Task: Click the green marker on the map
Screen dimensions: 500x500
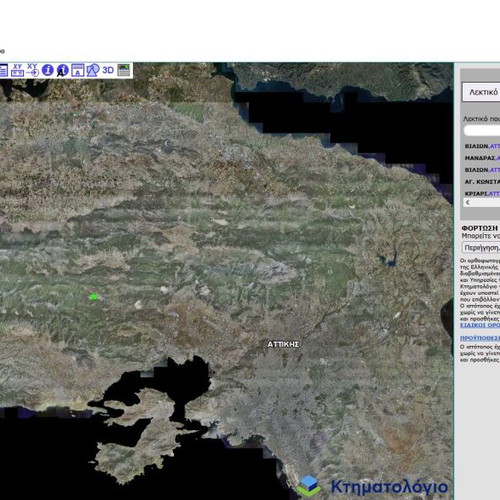Action: [94, 296]
